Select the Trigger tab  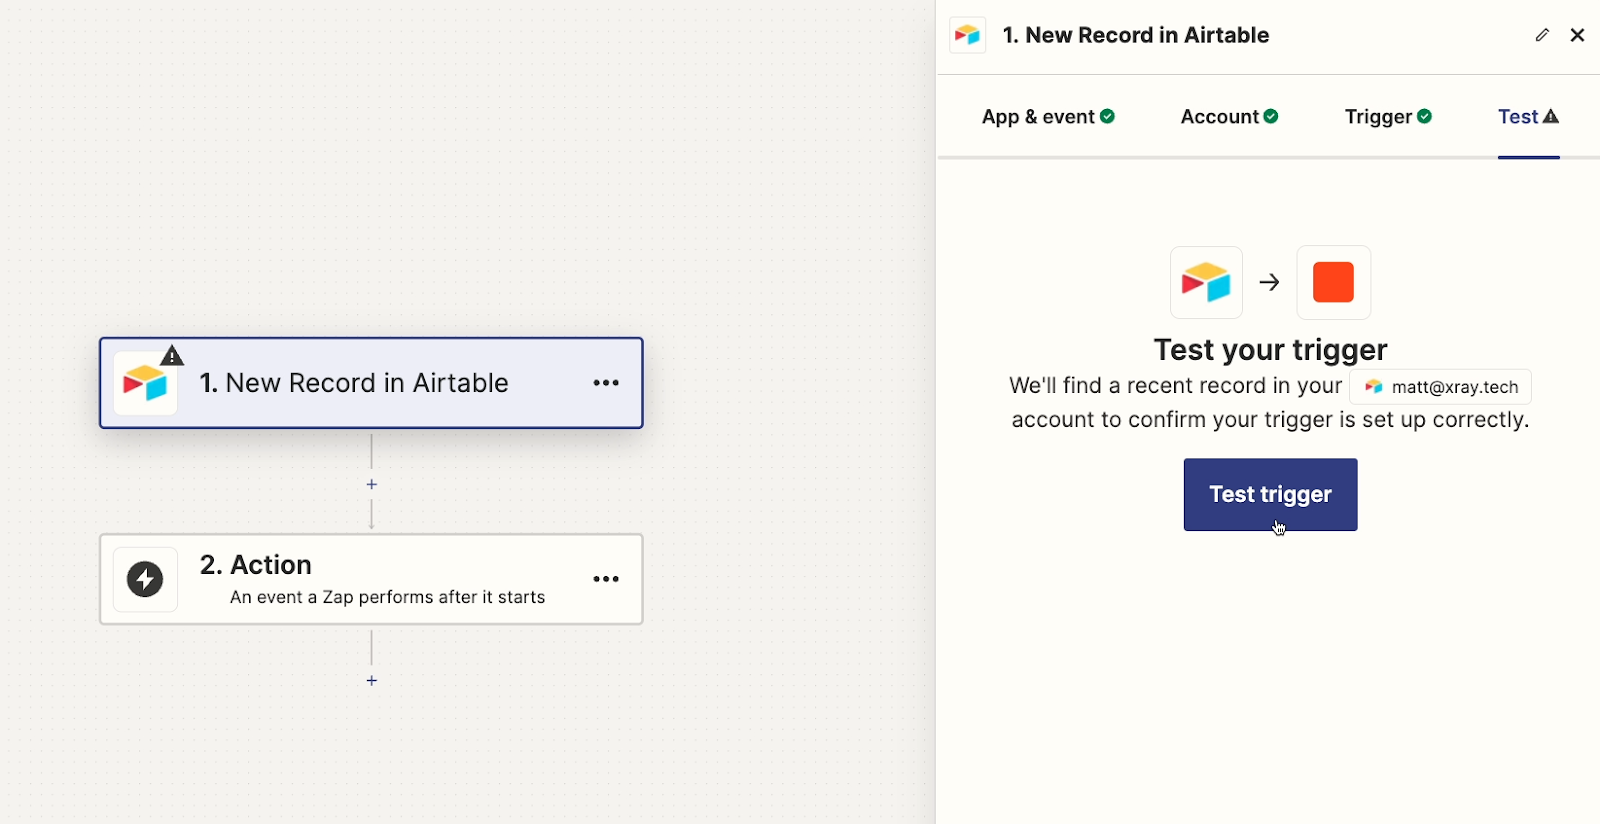1388,117
